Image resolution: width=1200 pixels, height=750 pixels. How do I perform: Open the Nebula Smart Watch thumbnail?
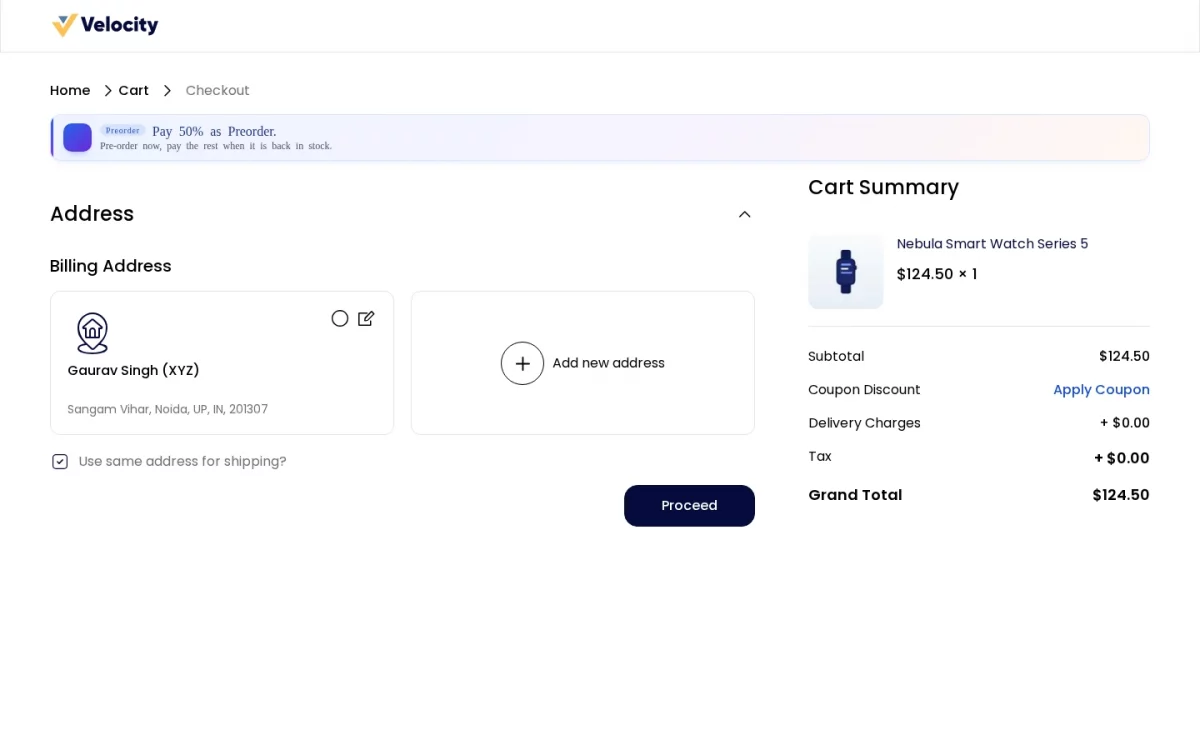(x=846, y=271)
